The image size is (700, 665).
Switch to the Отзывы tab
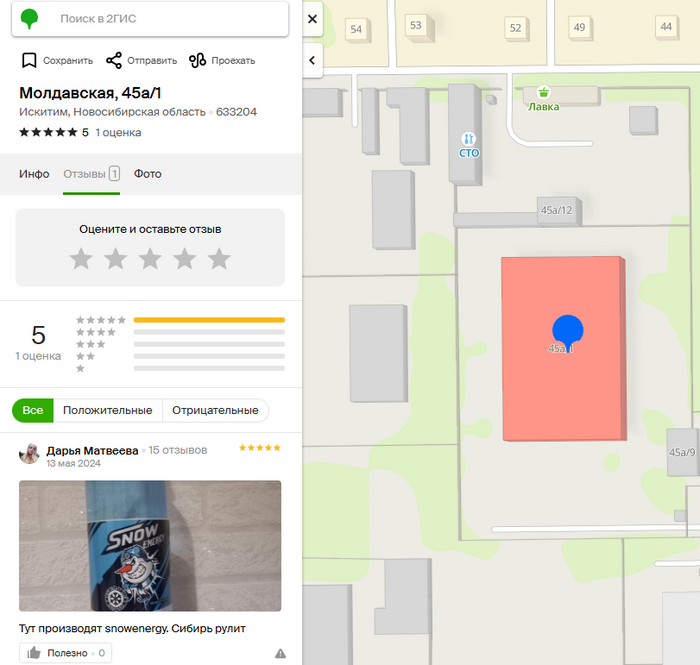[92, 174]
